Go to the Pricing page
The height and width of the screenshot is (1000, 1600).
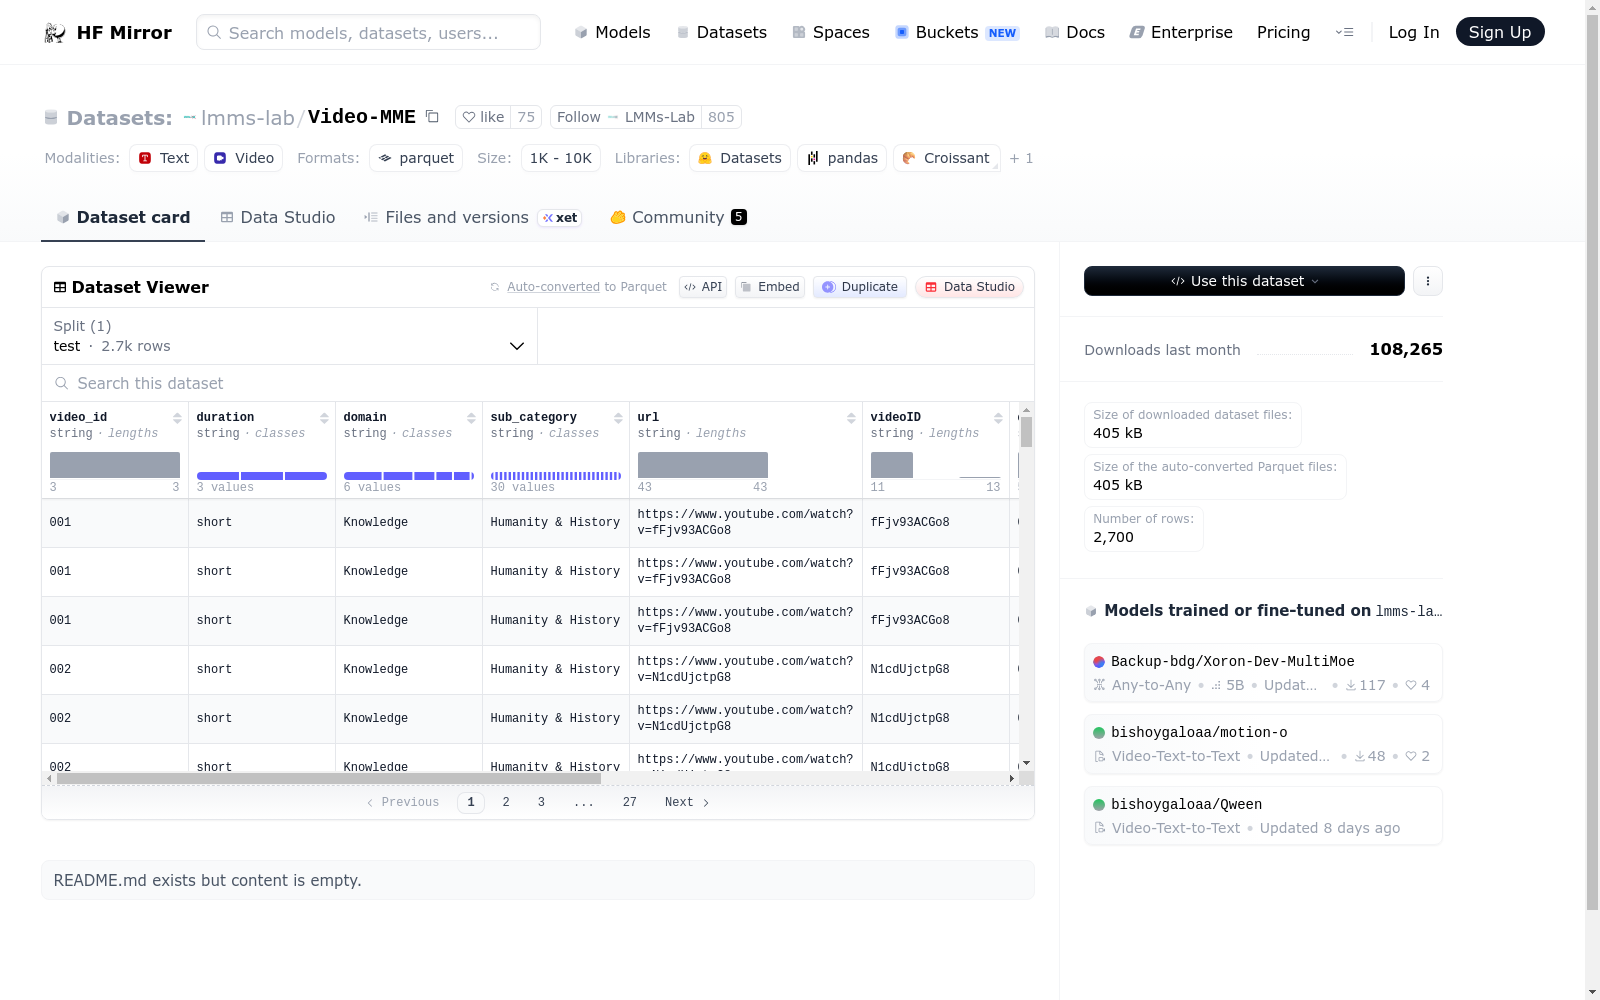(1283, 32)
